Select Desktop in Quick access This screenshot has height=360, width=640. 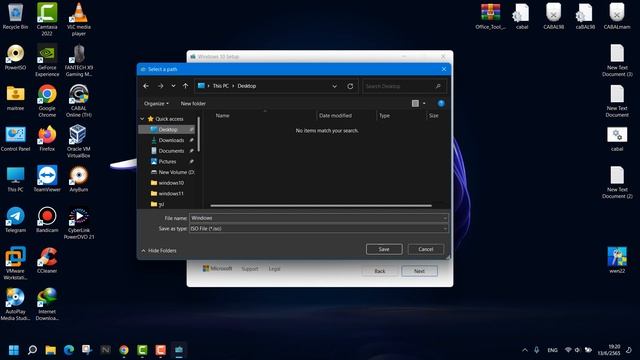(167, 129)
